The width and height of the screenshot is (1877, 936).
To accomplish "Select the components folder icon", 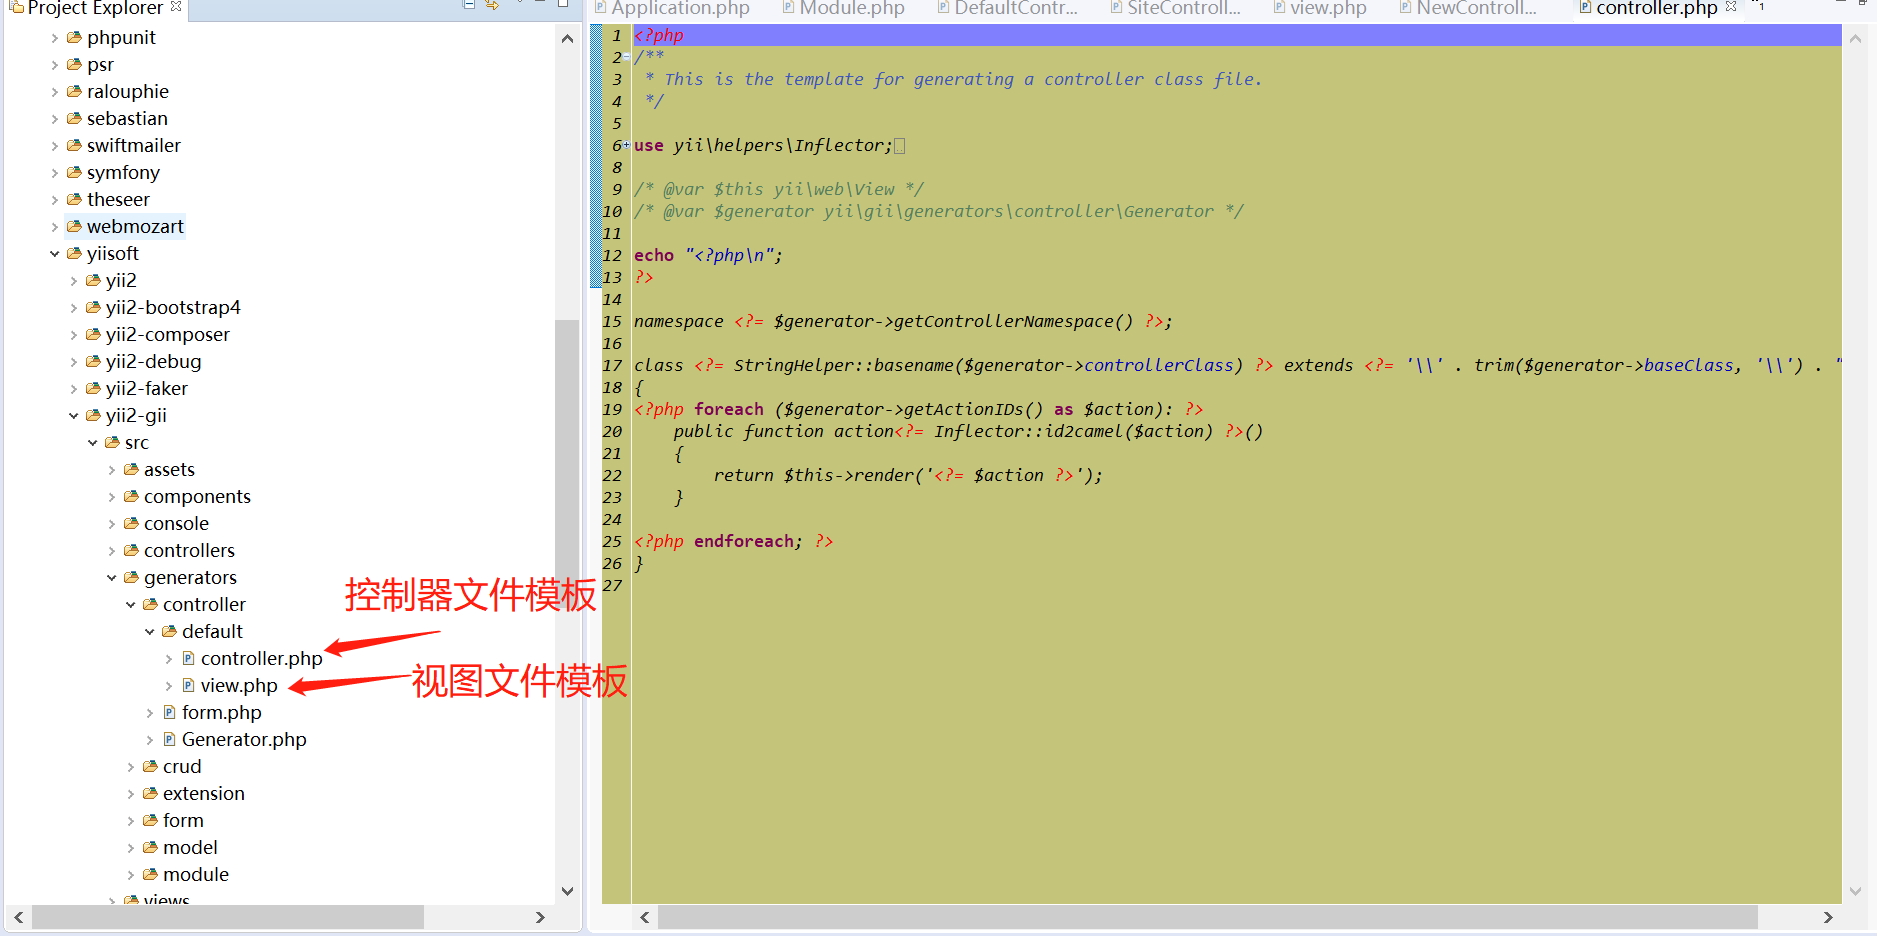I will click(x=131, y=497).
